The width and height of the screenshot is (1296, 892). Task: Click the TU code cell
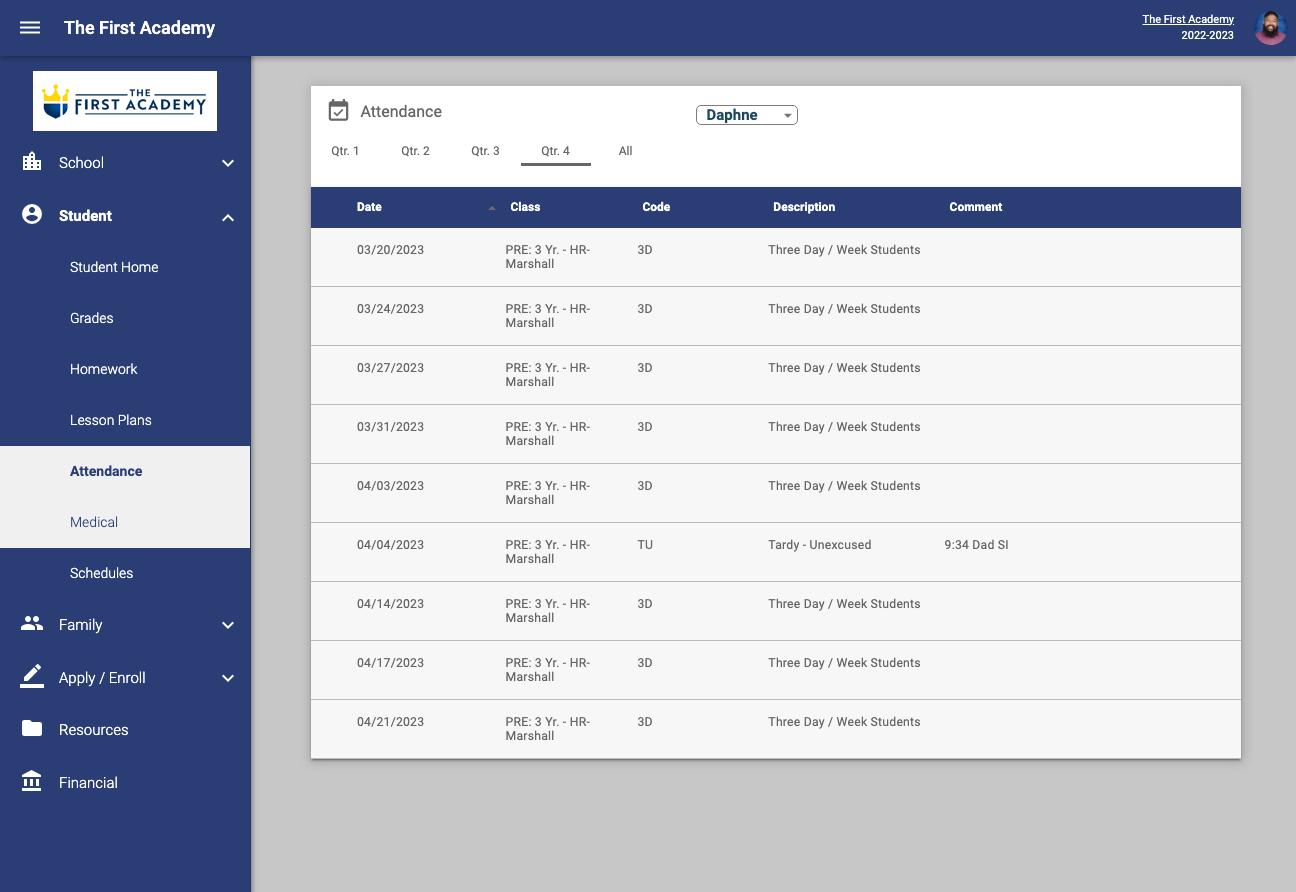coord(645,545)
